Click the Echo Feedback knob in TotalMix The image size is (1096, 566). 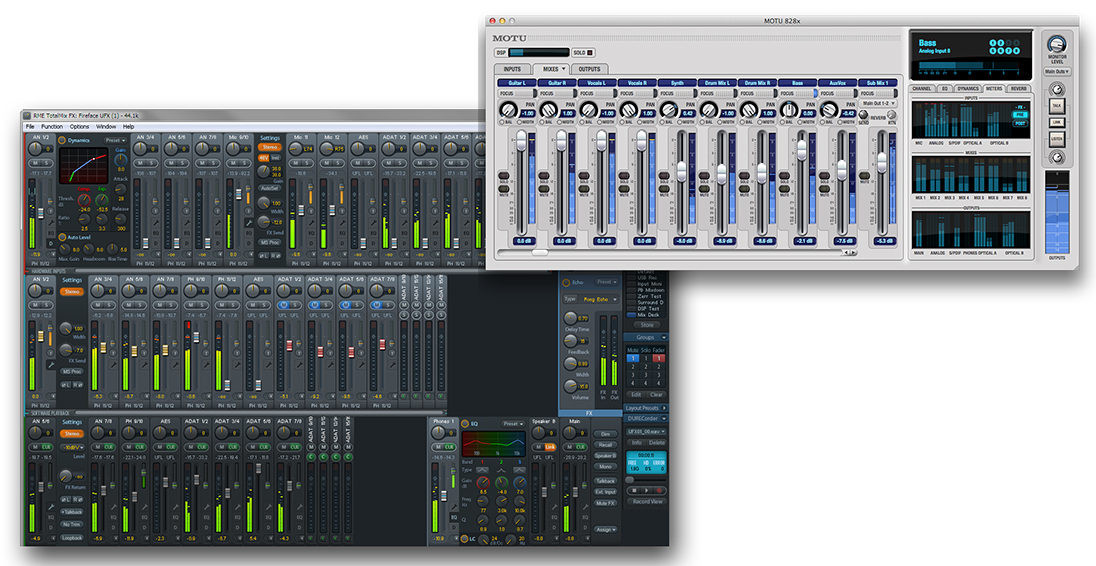coord(570,340)
